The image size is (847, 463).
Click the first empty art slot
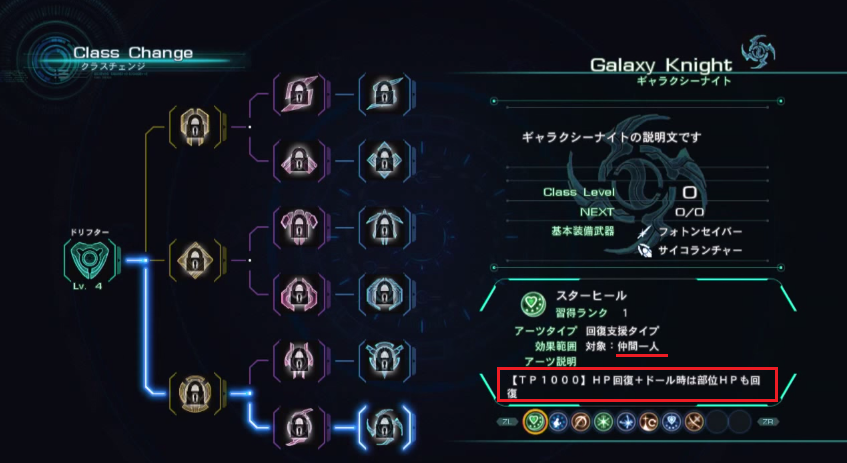(x=717, y=421)
